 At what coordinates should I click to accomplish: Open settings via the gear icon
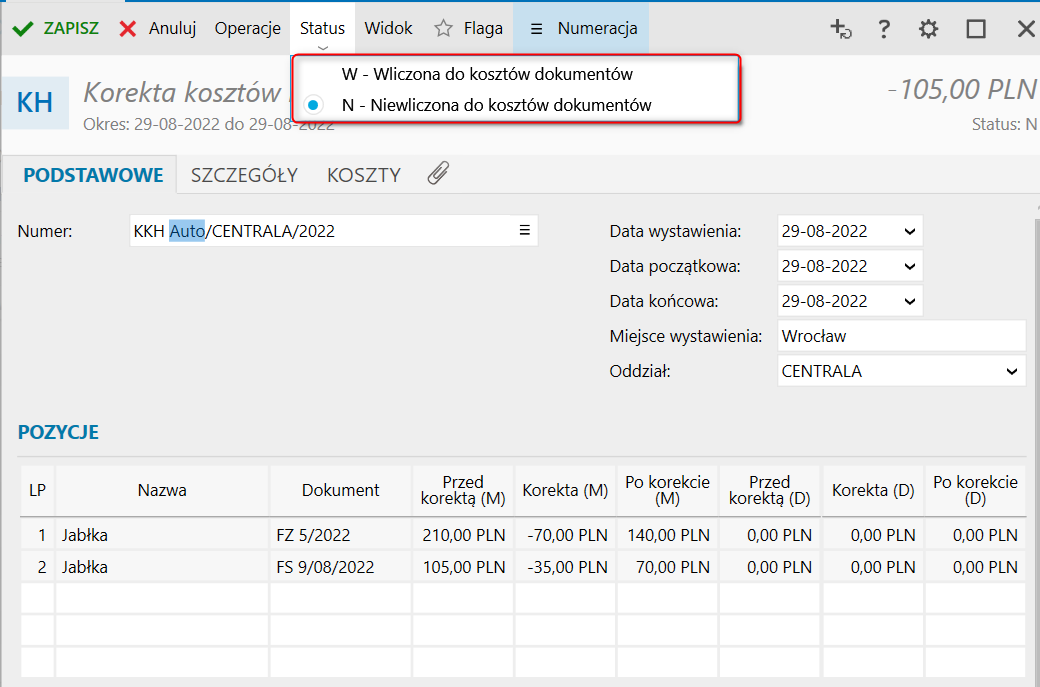pos(929,29)
